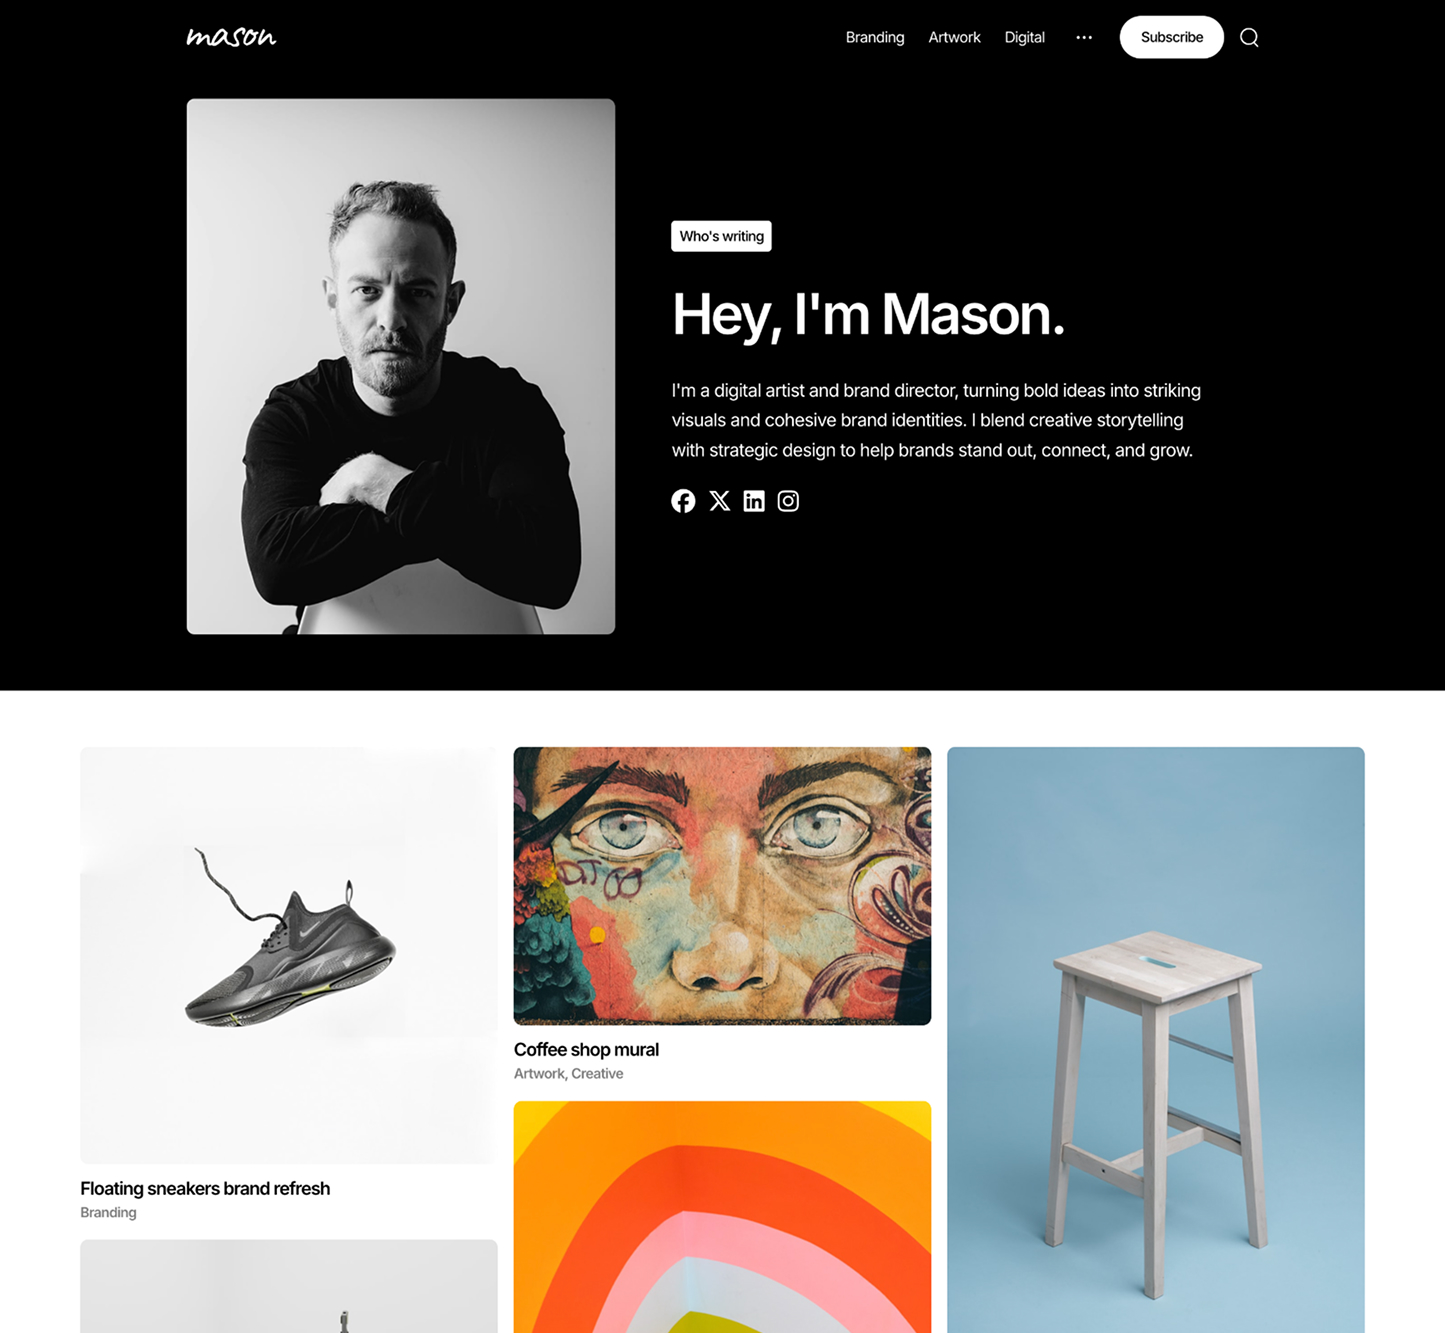Open the Coffee shop mural title
The width and height of the screenshot is (1445, 1333).
(586, 1049)
